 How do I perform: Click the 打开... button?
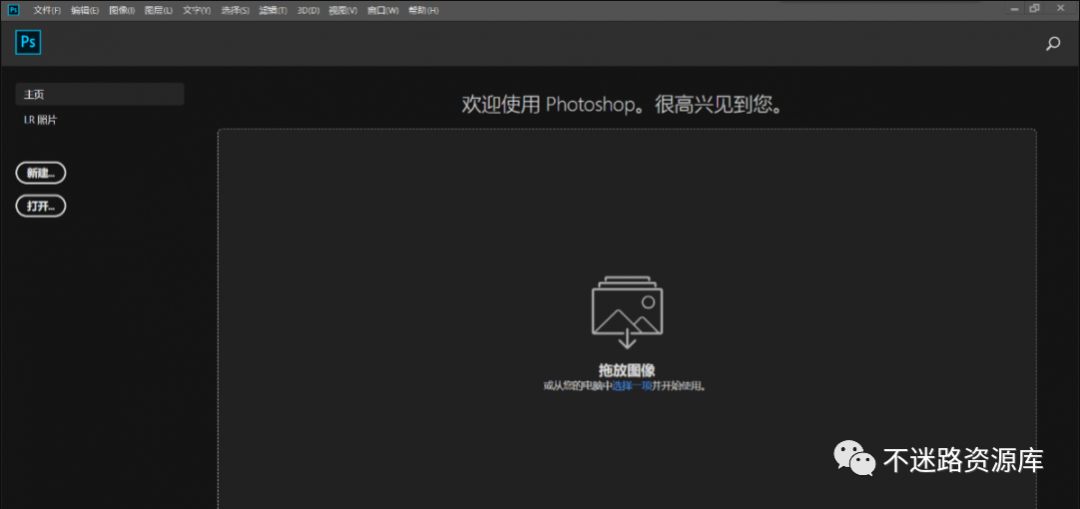click(41, 206)
